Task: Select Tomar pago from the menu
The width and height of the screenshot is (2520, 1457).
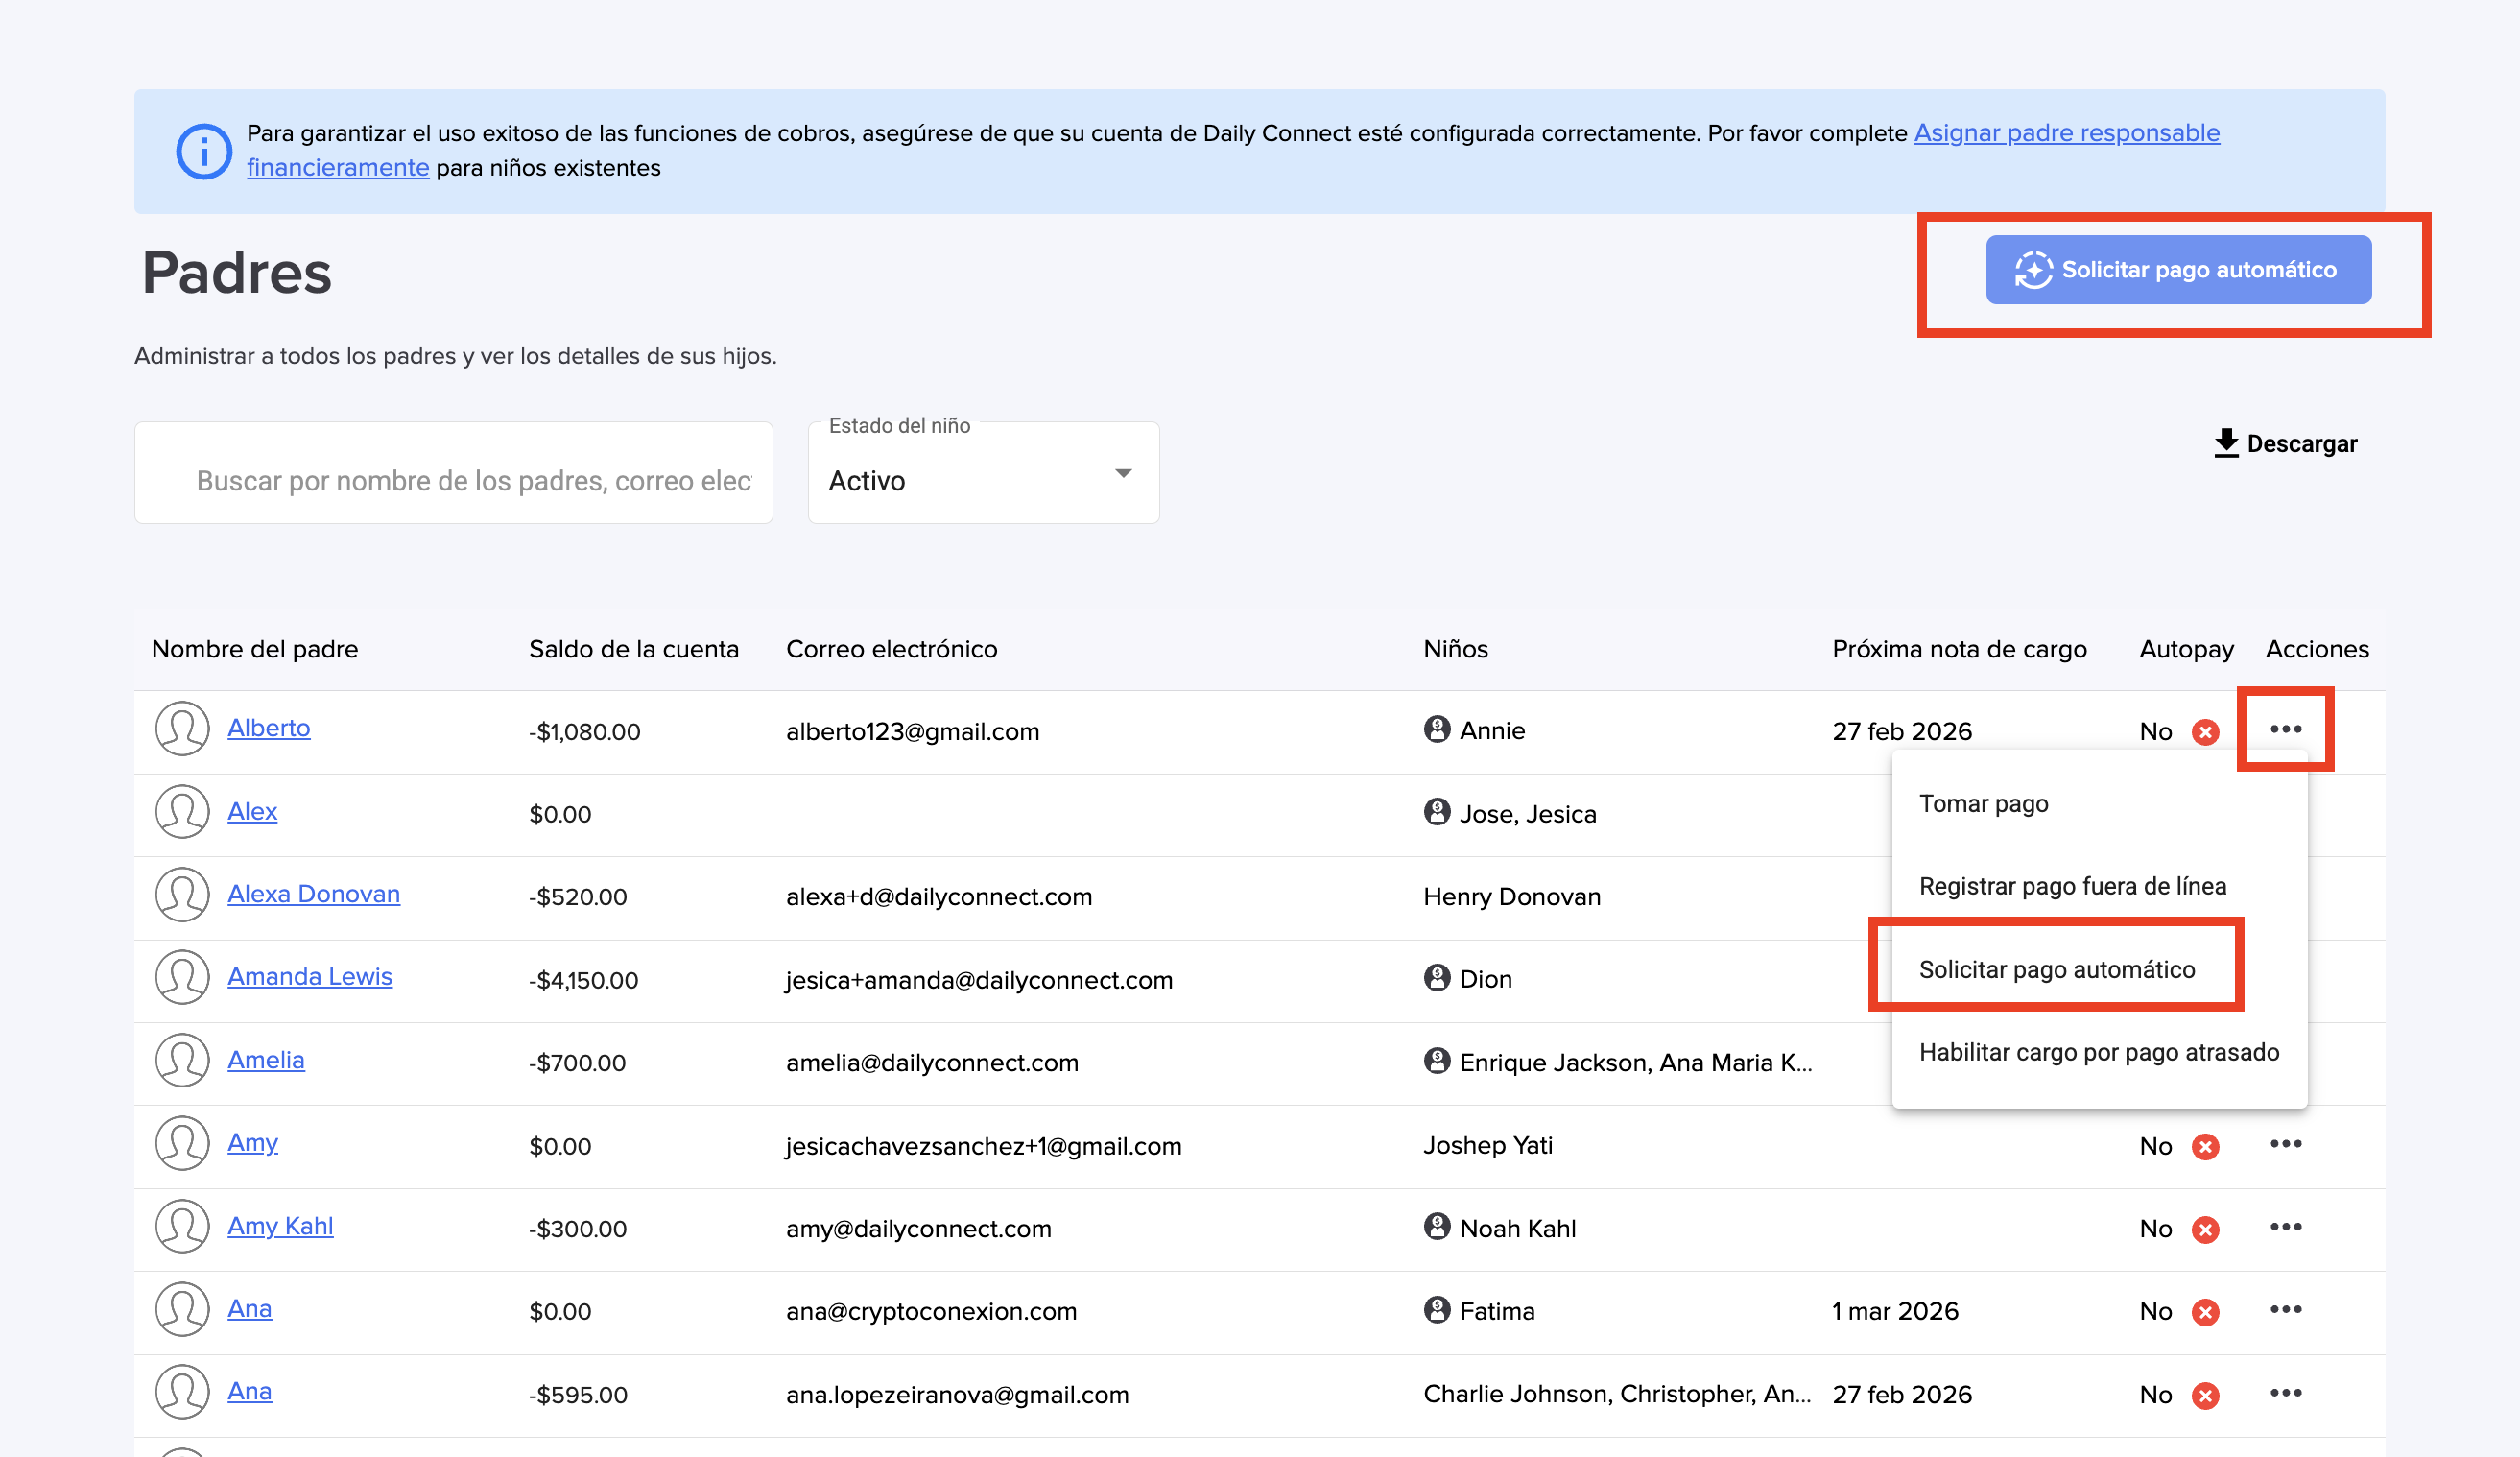Action: 1984,804
